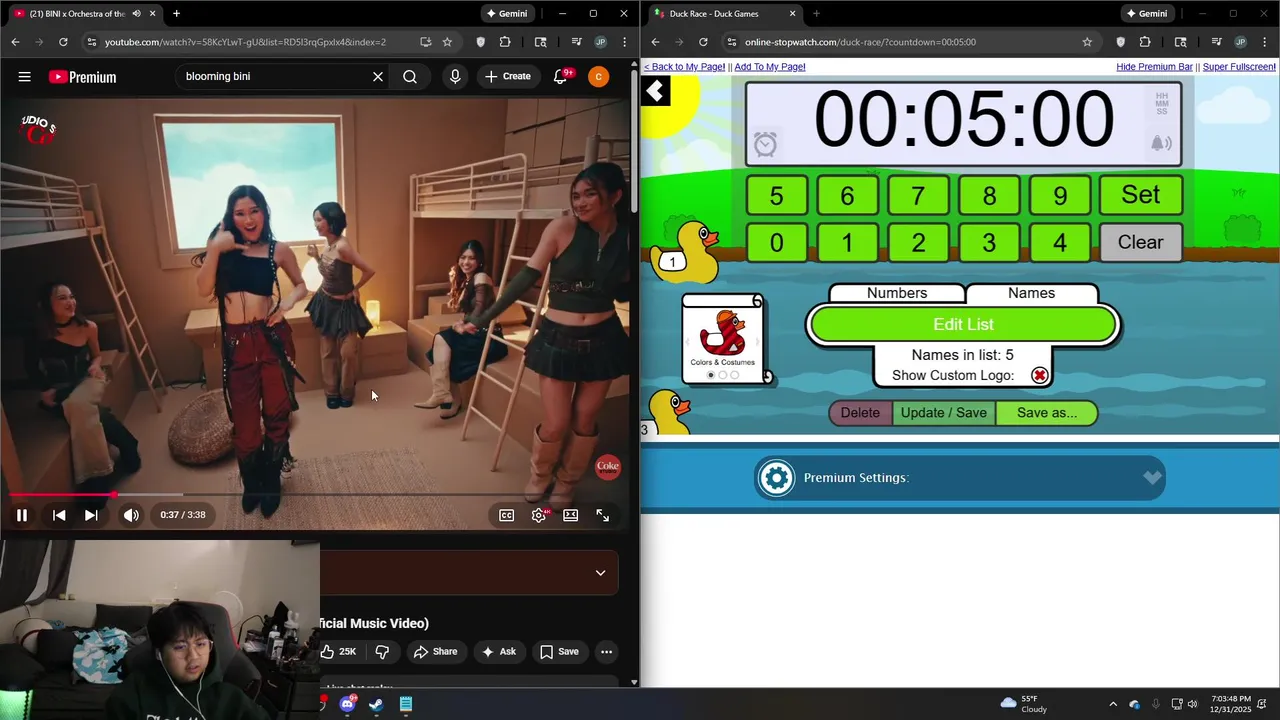Image resolution: width=1280 pixels, height=720 pixels.
Task: Reload the YouTube page
Action: [63, 42]
